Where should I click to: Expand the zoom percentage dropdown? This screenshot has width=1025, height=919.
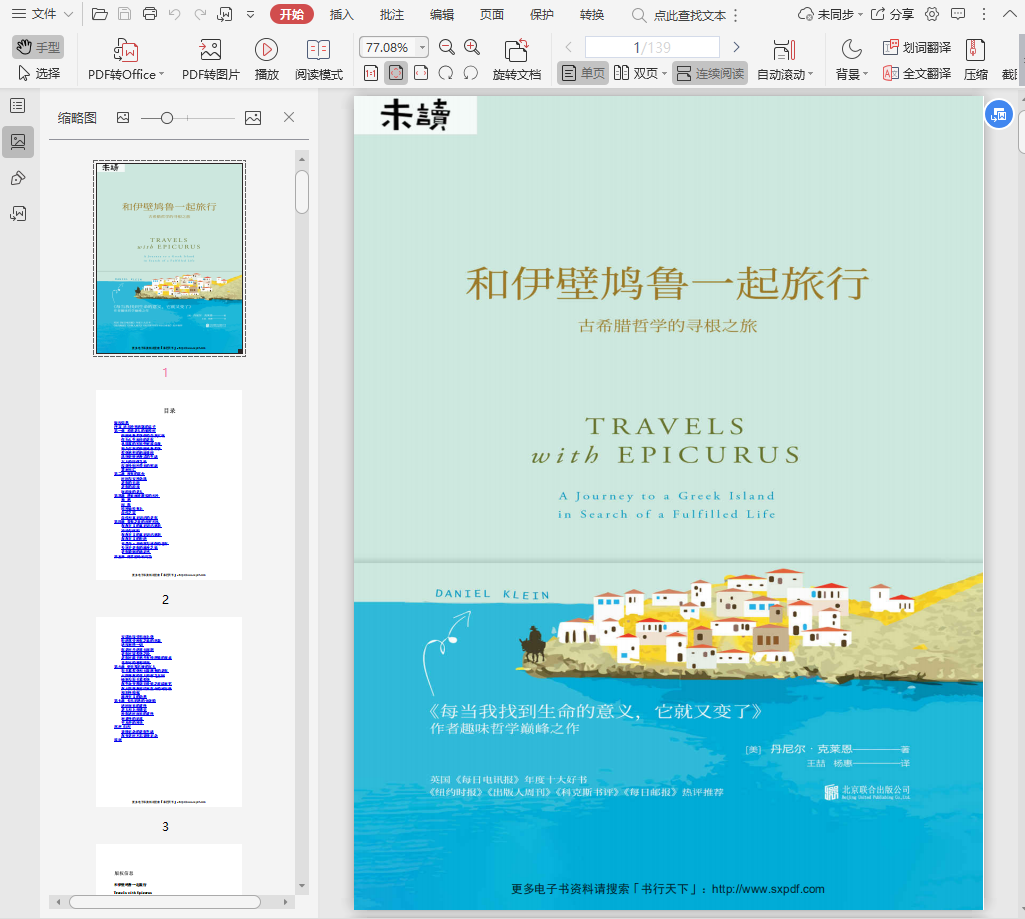[x=422, y=47]
